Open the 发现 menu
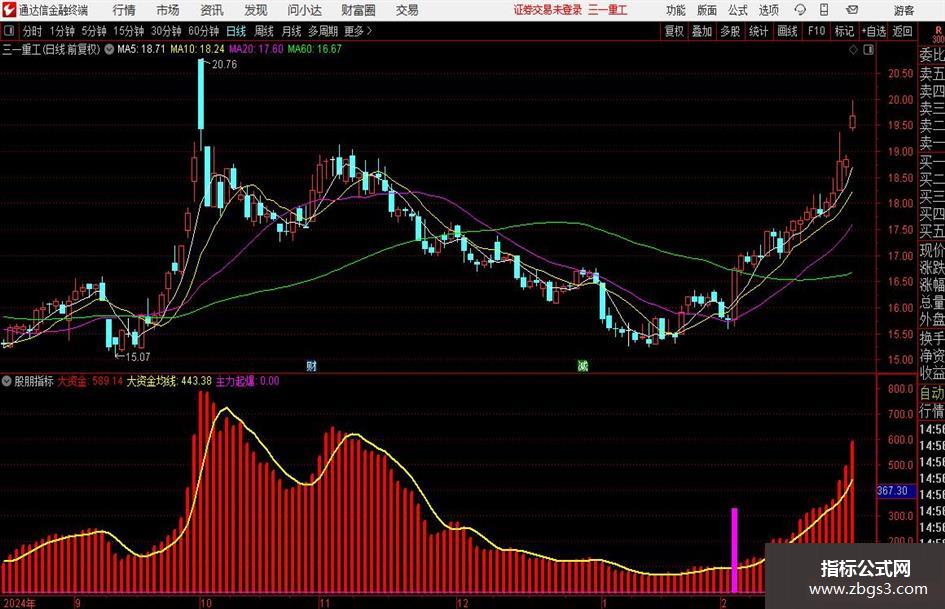 tap(256, 10)
